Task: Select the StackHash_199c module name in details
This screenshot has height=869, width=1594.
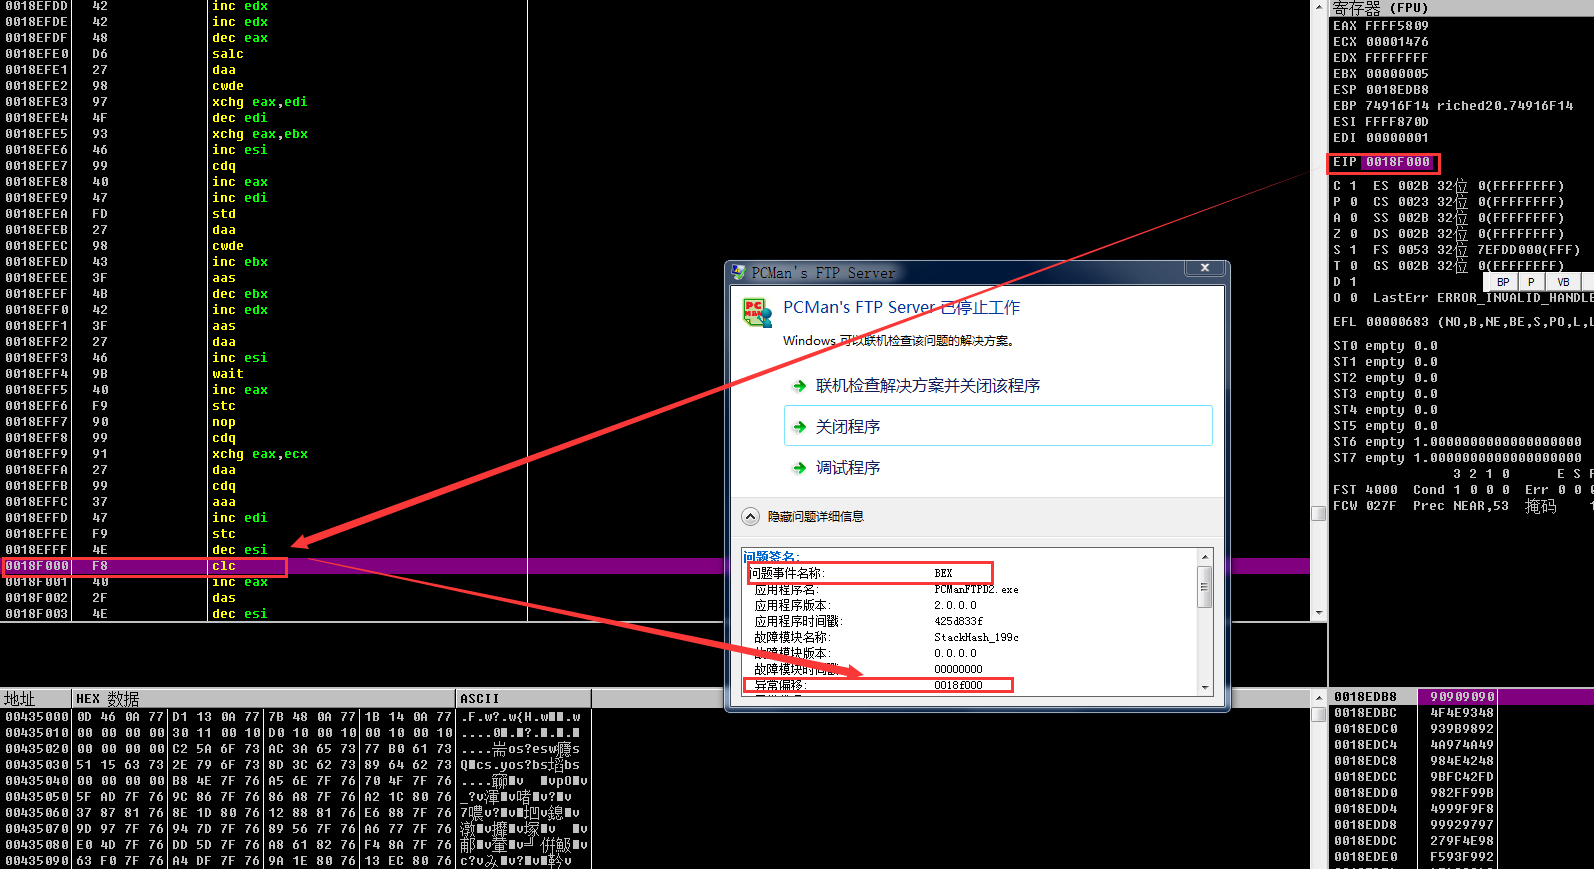Action: click(x=976, y=637)
